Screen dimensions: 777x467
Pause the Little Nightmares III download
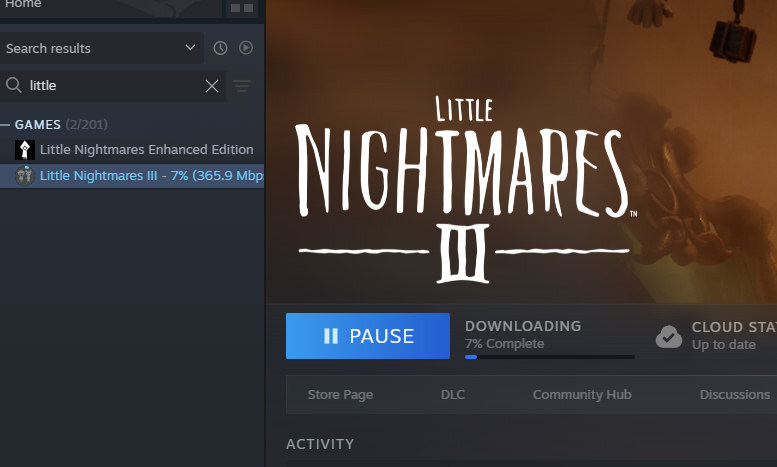click(x=368, y=336)
